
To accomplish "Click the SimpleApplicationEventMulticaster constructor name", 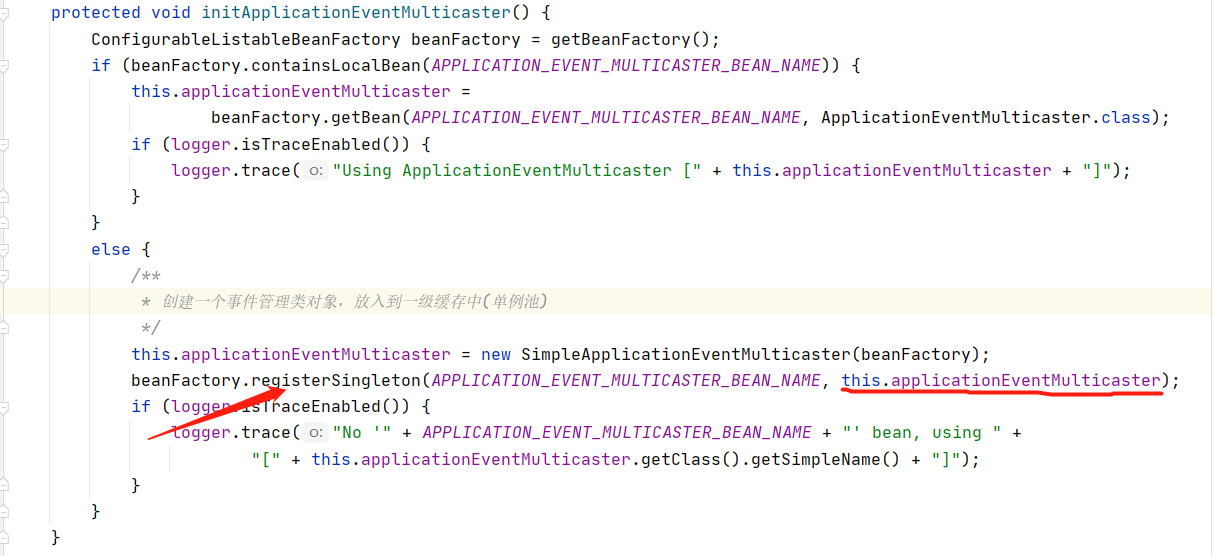I will [x=686, y=354].
